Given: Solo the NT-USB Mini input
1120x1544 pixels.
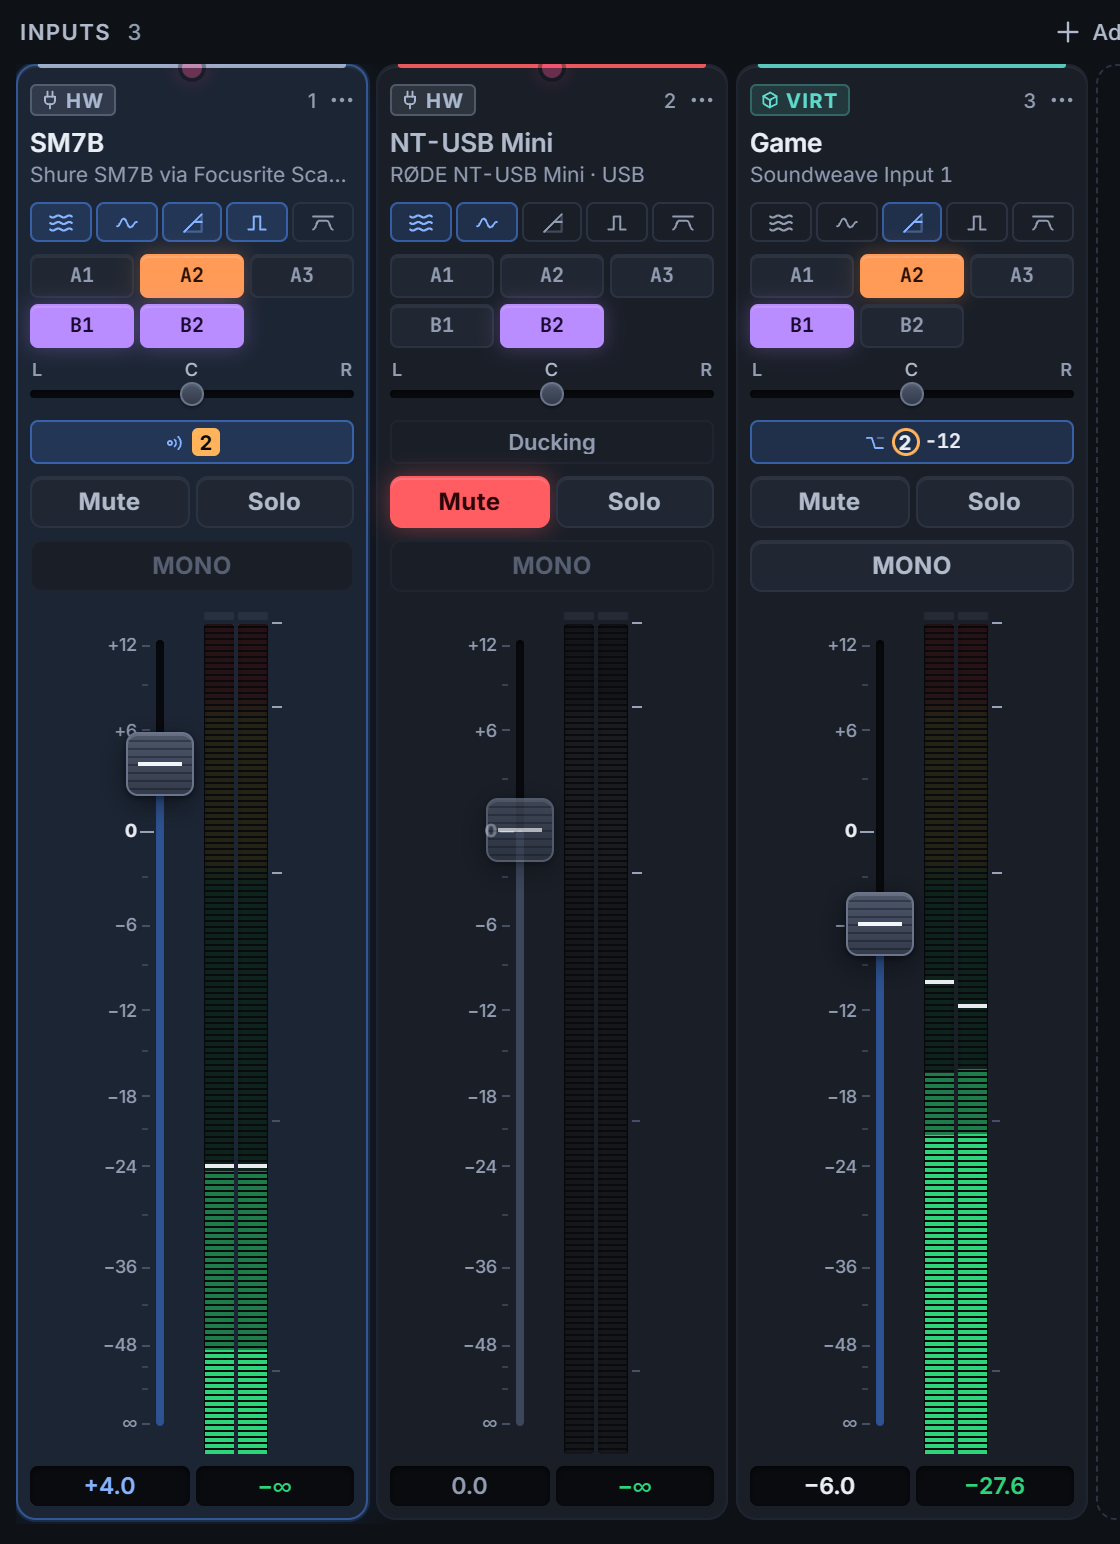Looking at the screenshot, I should [635, 502].
